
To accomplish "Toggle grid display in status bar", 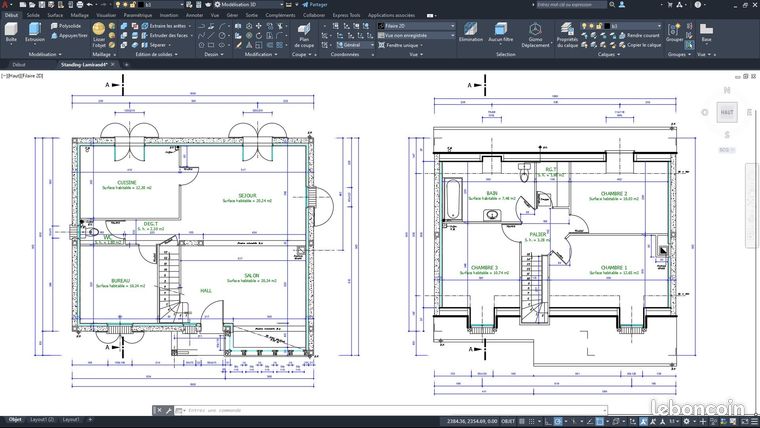I will 522,421.
